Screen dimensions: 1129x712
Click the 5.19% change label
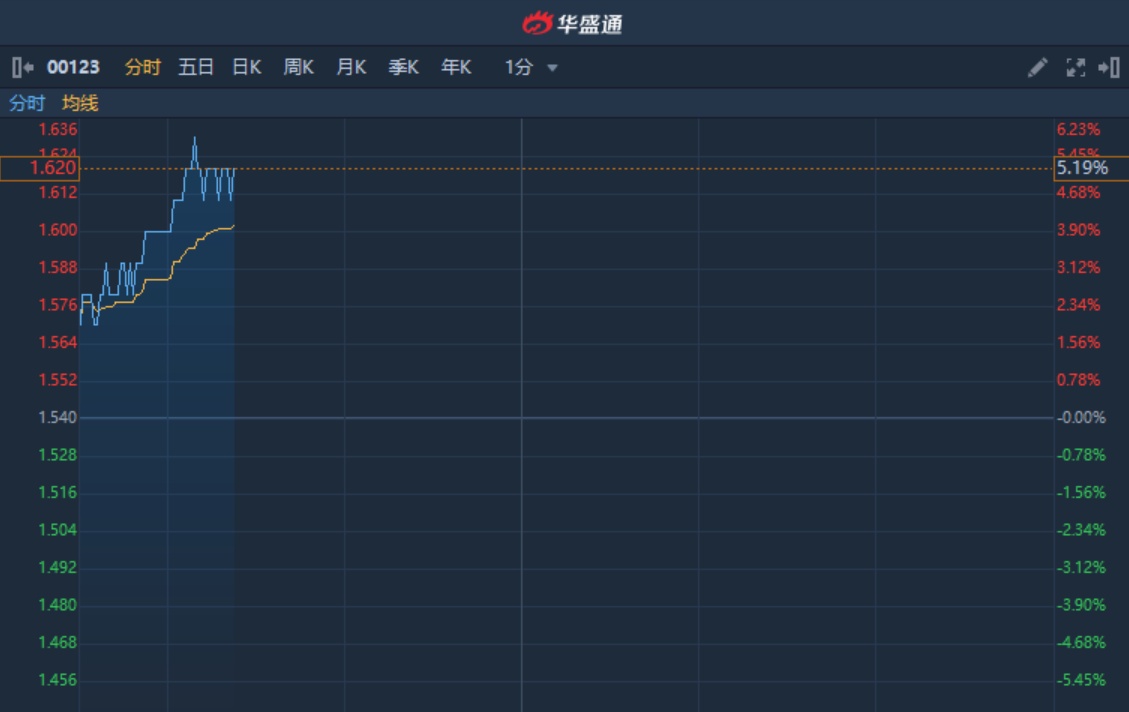[1091, 168]
